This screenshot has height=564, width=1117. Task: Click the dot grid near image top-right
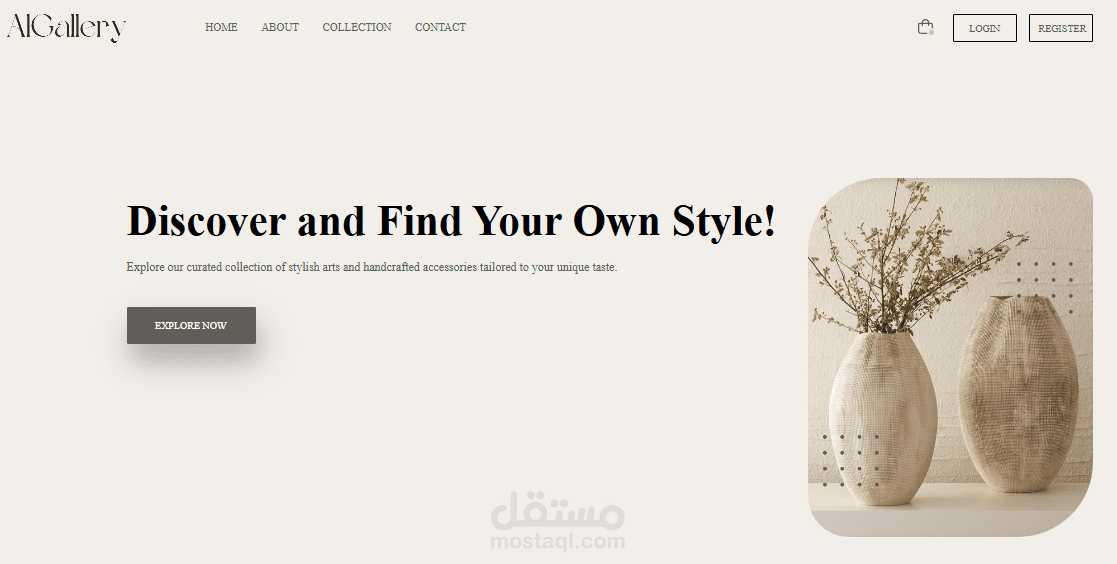click(1044, 288)
